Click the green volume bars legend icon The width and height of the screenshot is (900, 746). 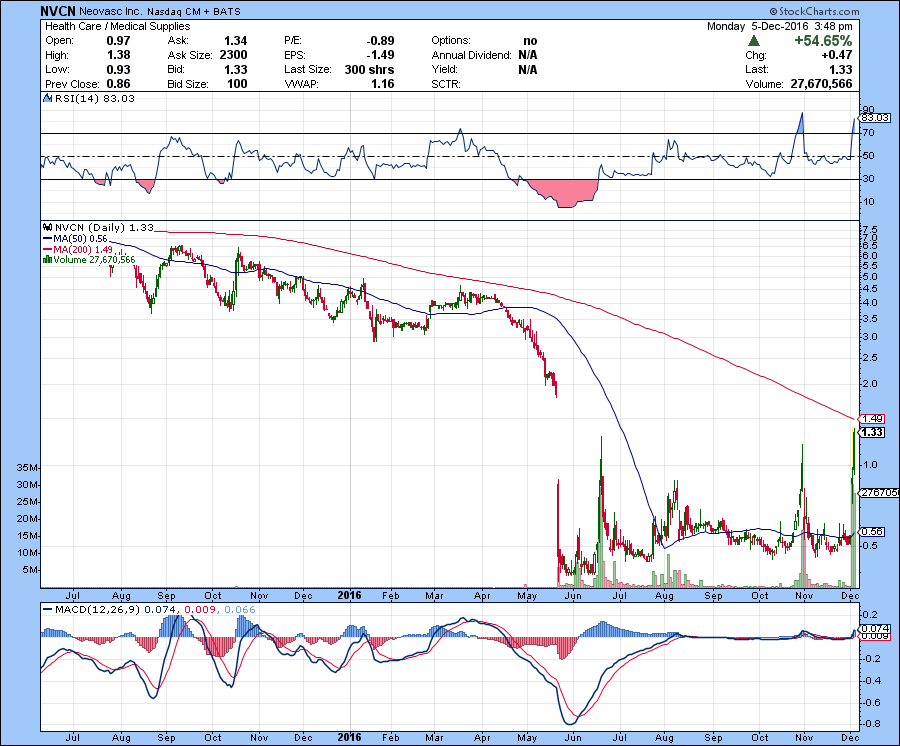pyautogui.click(x=45, y=259)
